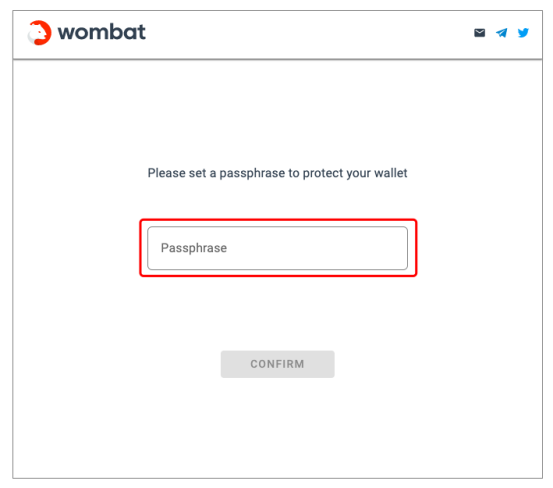553x488 pixels.
Task: Select the wombat animal head logo
Action: (x=40, y=33)
